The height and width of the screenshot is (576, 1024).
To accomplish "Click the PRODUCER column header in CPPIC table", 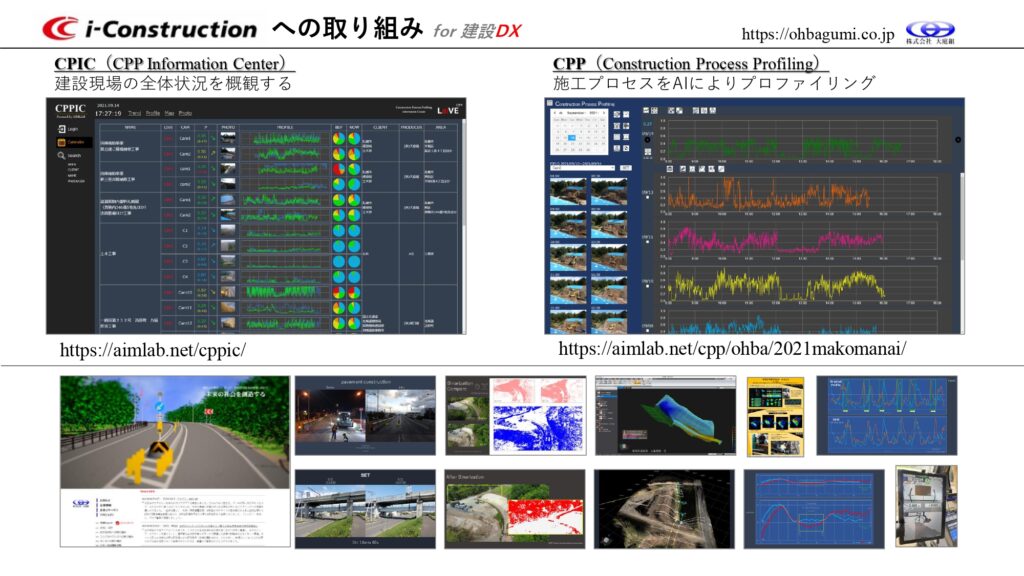I will 411,127.
